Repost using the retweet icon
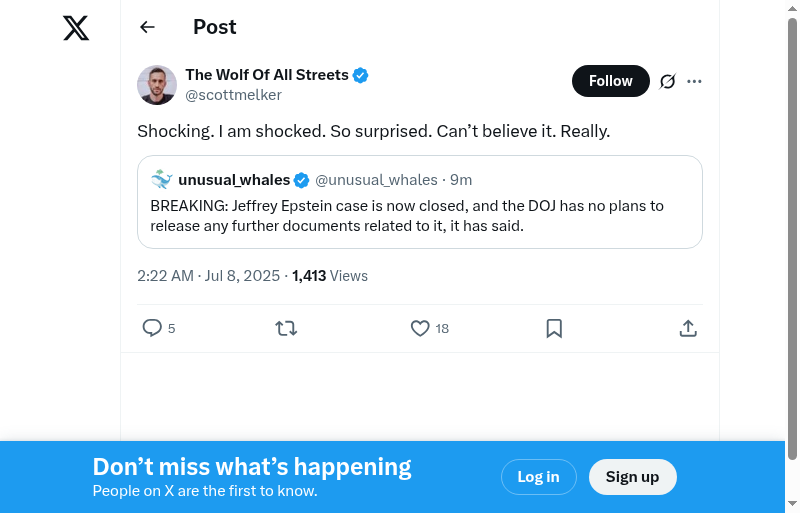This screenshot has width=800, height=513. 286,328
